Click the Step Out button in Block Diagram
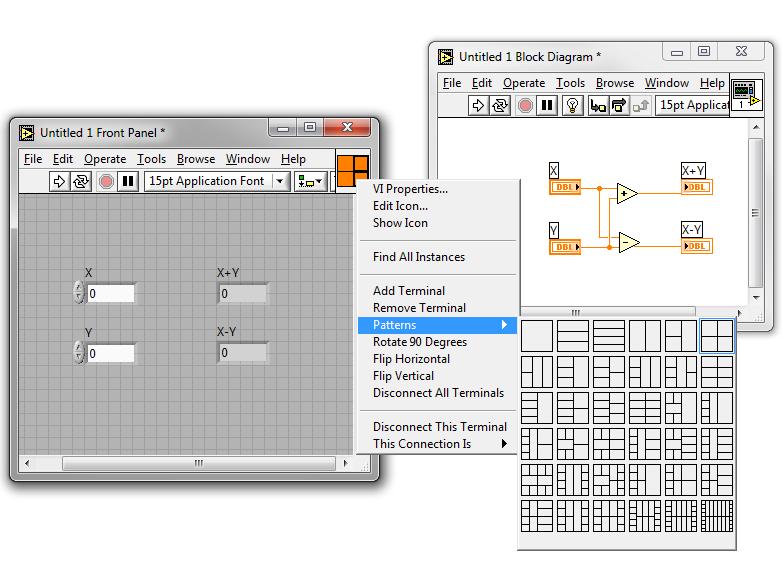Screen dimensions: 782x562 (x=641, y=105)
